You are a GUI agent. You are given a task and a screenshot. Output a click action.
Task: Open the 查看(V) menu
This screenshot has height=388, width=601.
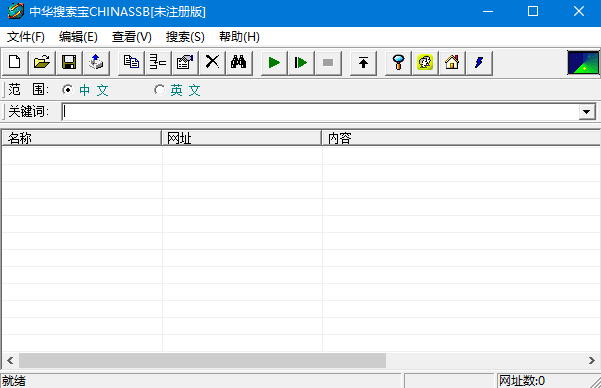(x=131, y=37)
